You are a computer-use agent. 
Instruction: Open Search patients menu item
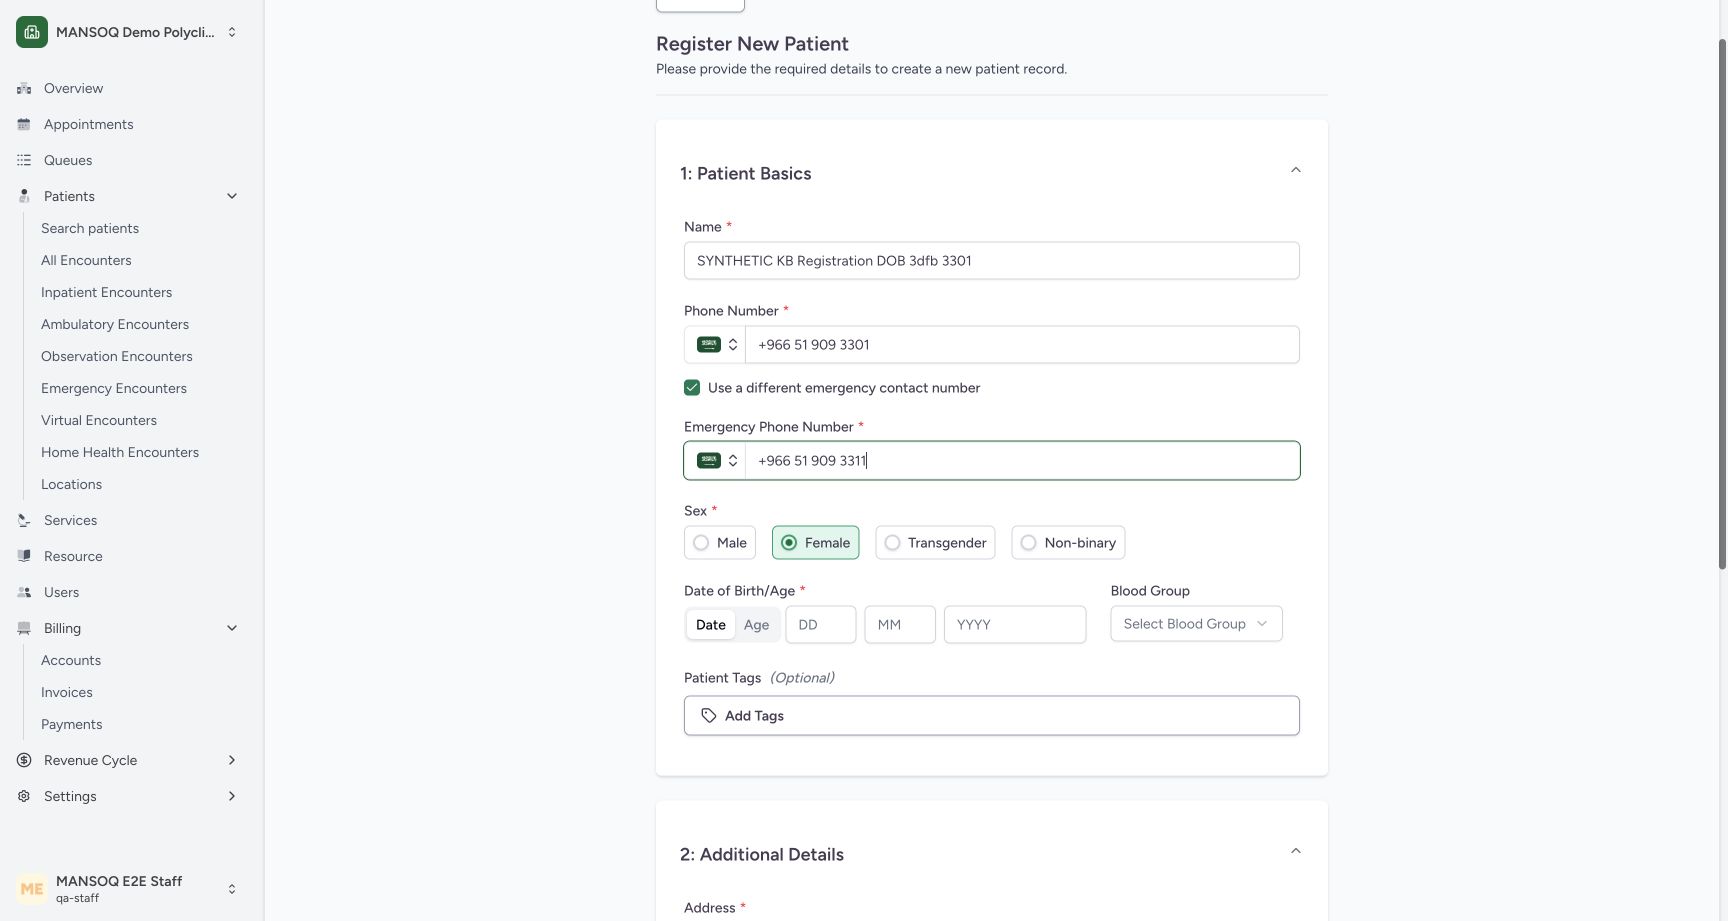90,228
